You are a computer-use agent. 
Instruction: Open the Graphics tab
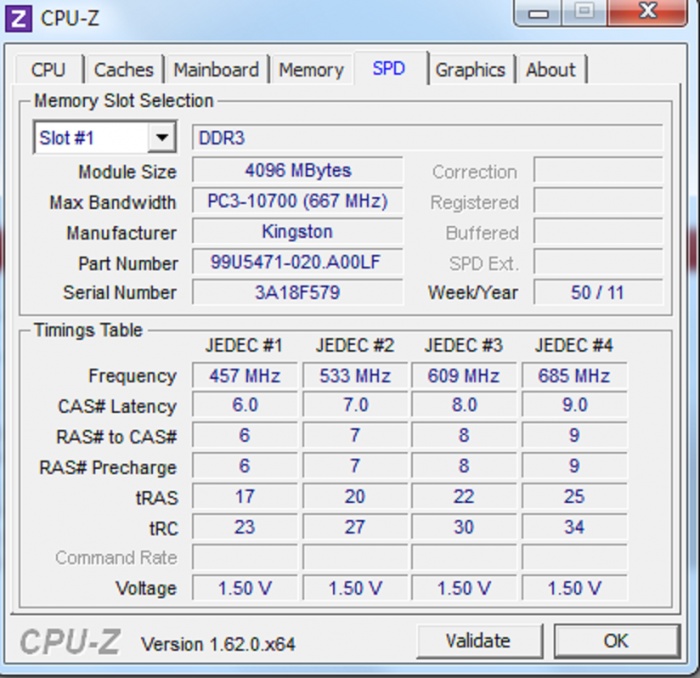click(470, 70)
